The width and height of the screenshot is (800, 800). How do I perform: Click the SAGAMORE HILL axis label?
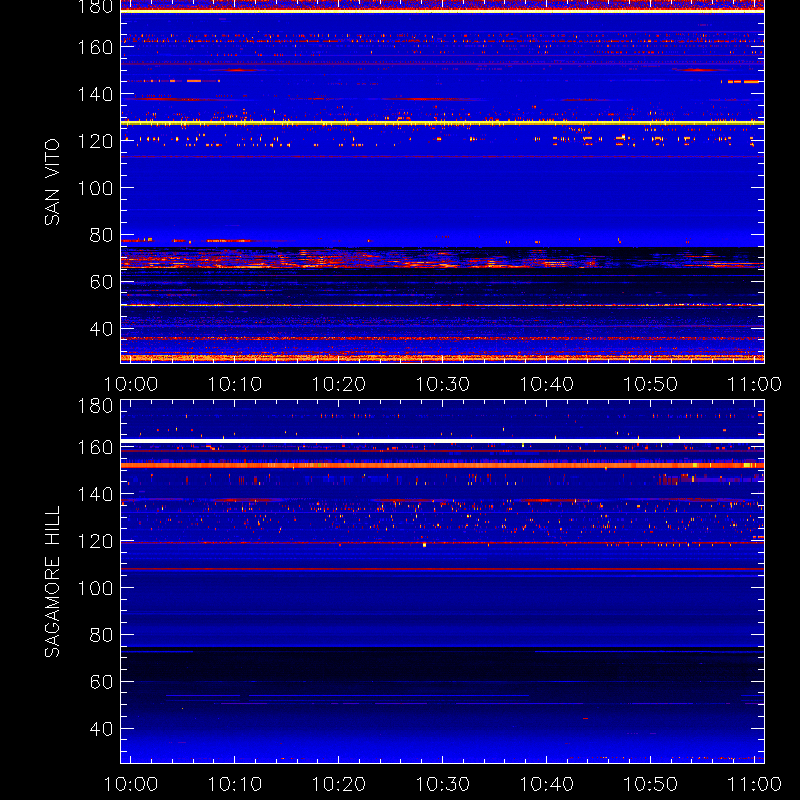(52, 582)
